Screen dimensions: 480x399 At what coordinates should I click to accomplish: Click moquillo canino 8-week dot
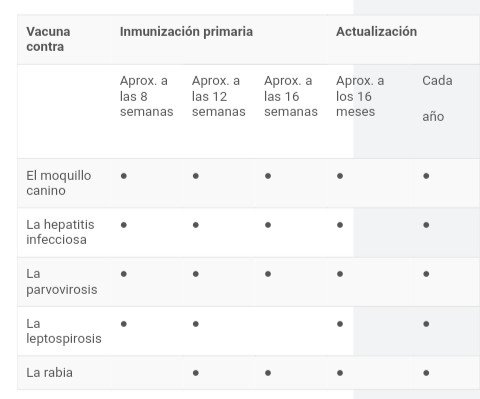point(124,176)
